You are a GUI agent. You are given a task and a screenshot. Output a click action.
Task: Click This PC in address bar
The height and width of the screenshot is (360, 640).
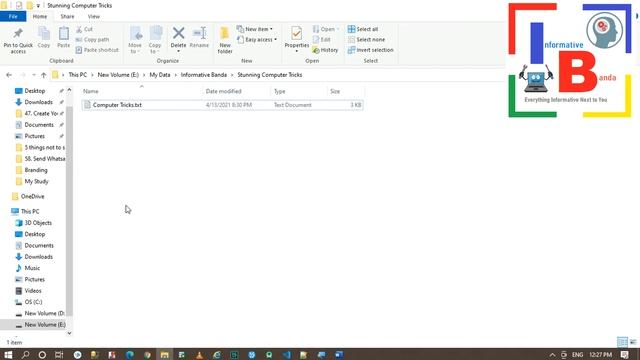[x=78, y=75]
